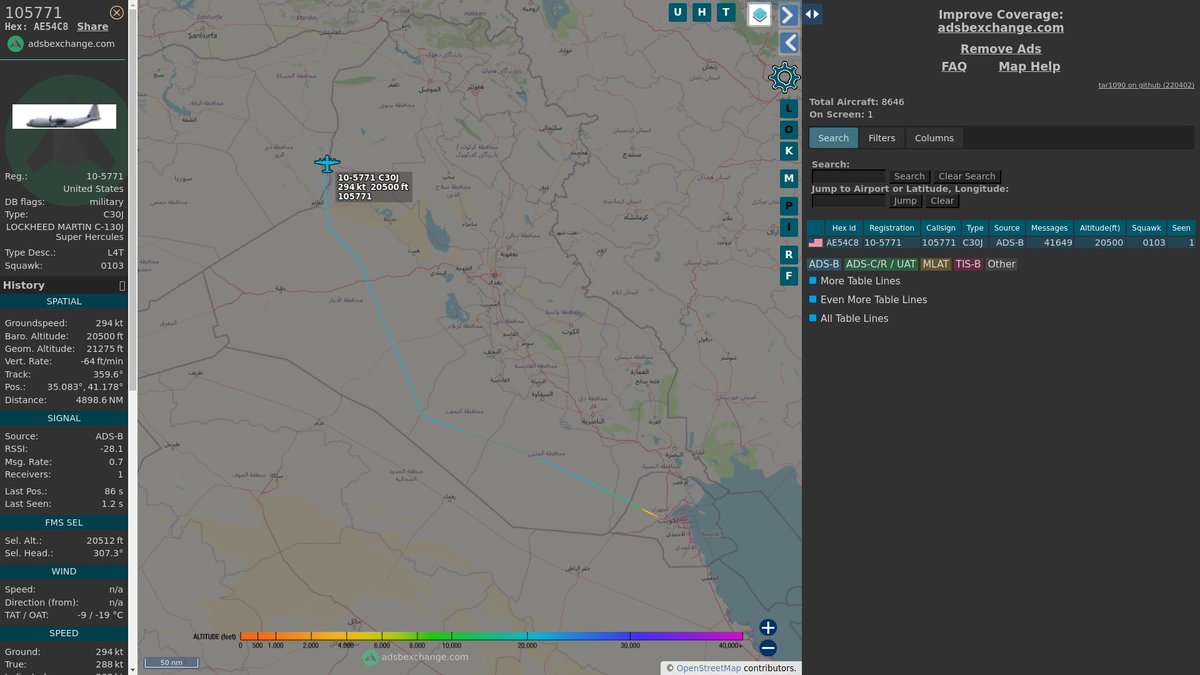Click the small icon right of History heading
1200x675 pixels.
click(x=123, y=286)
